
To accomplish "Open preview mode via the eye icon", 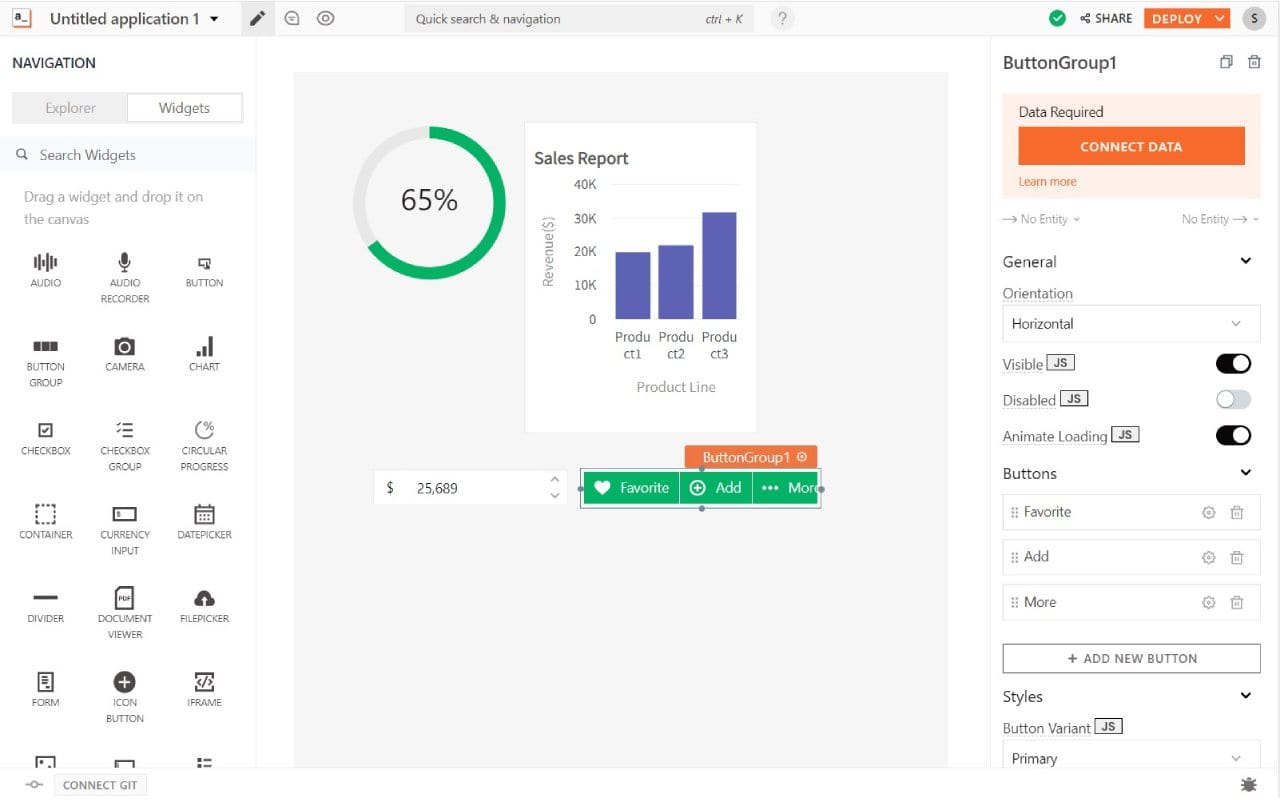I will click(x=325, y=18).
